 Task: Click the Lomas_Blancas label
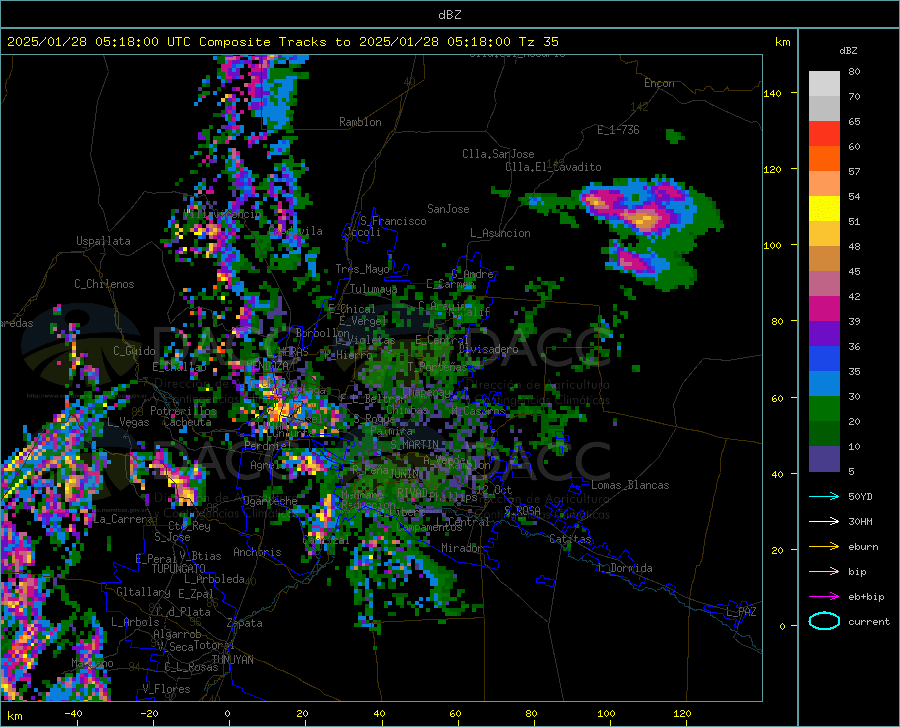click(x=630, y=485)
